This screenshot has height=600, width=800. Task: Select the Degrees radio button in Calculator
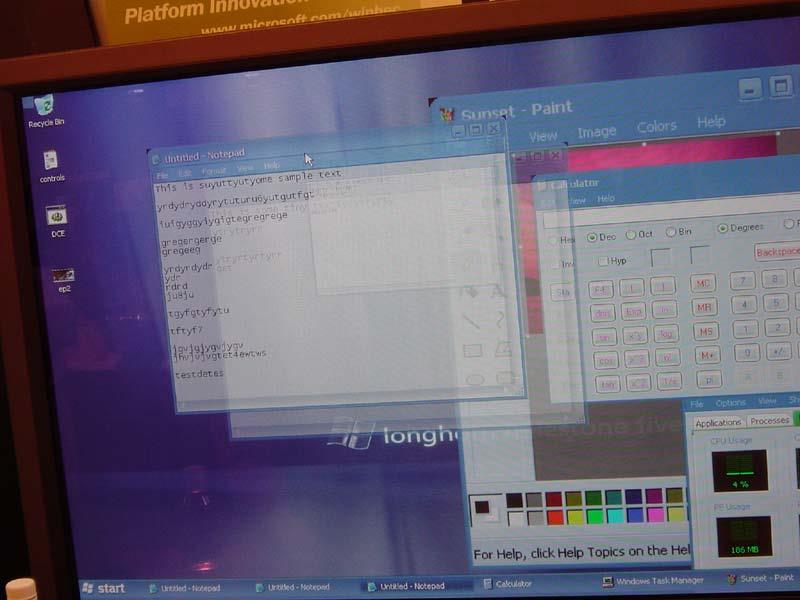[741, 228]
